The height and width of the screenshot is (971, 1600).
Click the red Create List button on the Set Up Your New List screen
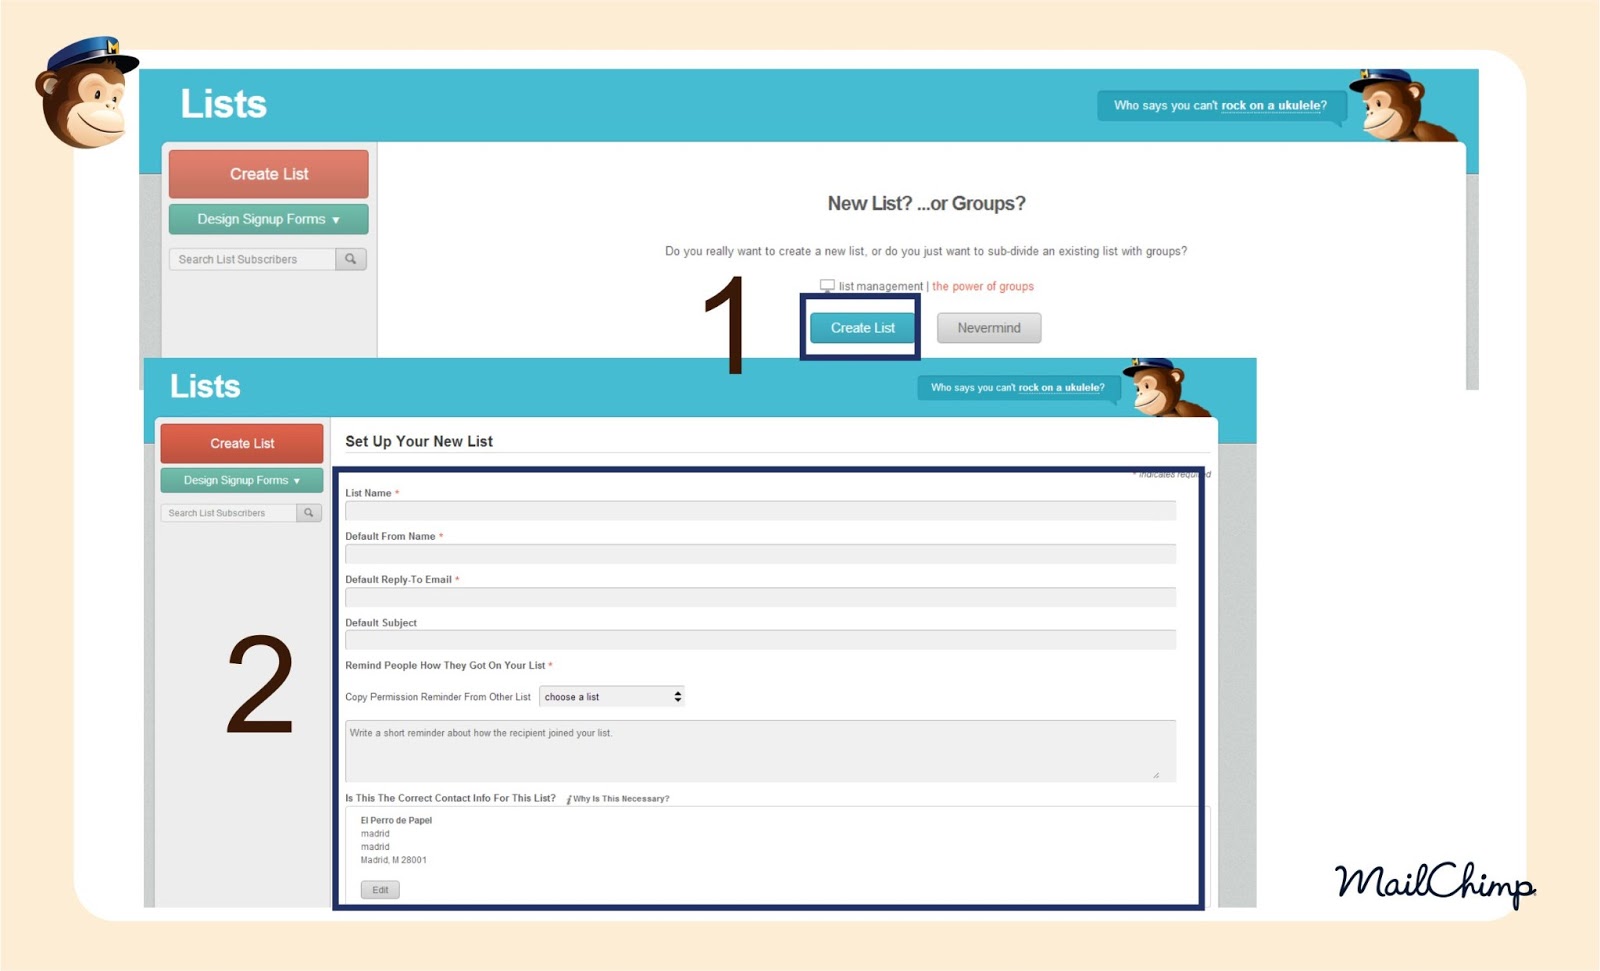[x=242, y=443]
